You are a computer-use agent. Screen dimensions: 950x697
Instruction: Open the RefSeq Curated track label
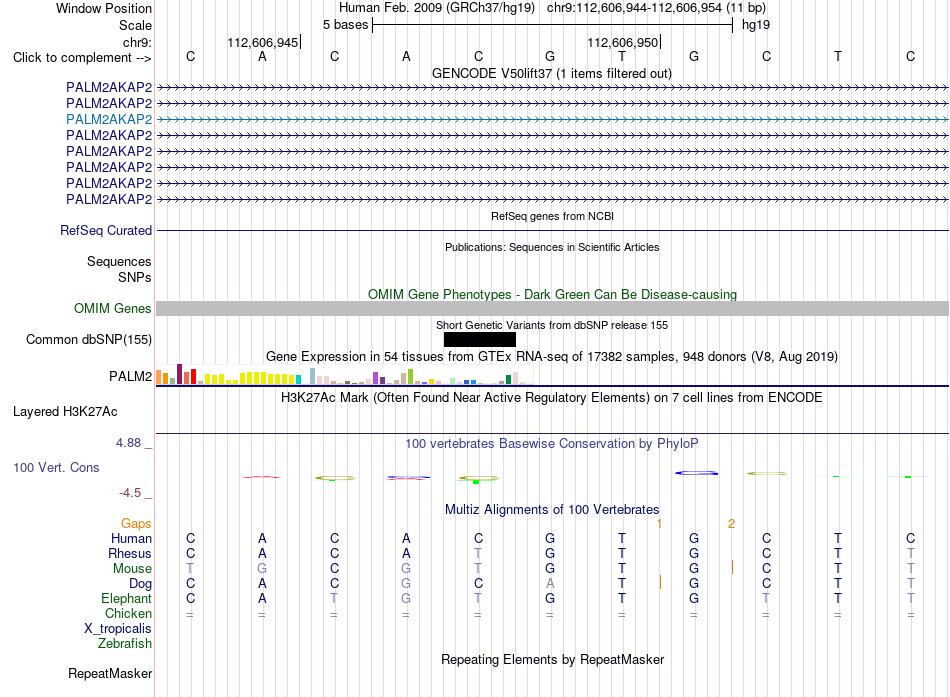point(106,230)
